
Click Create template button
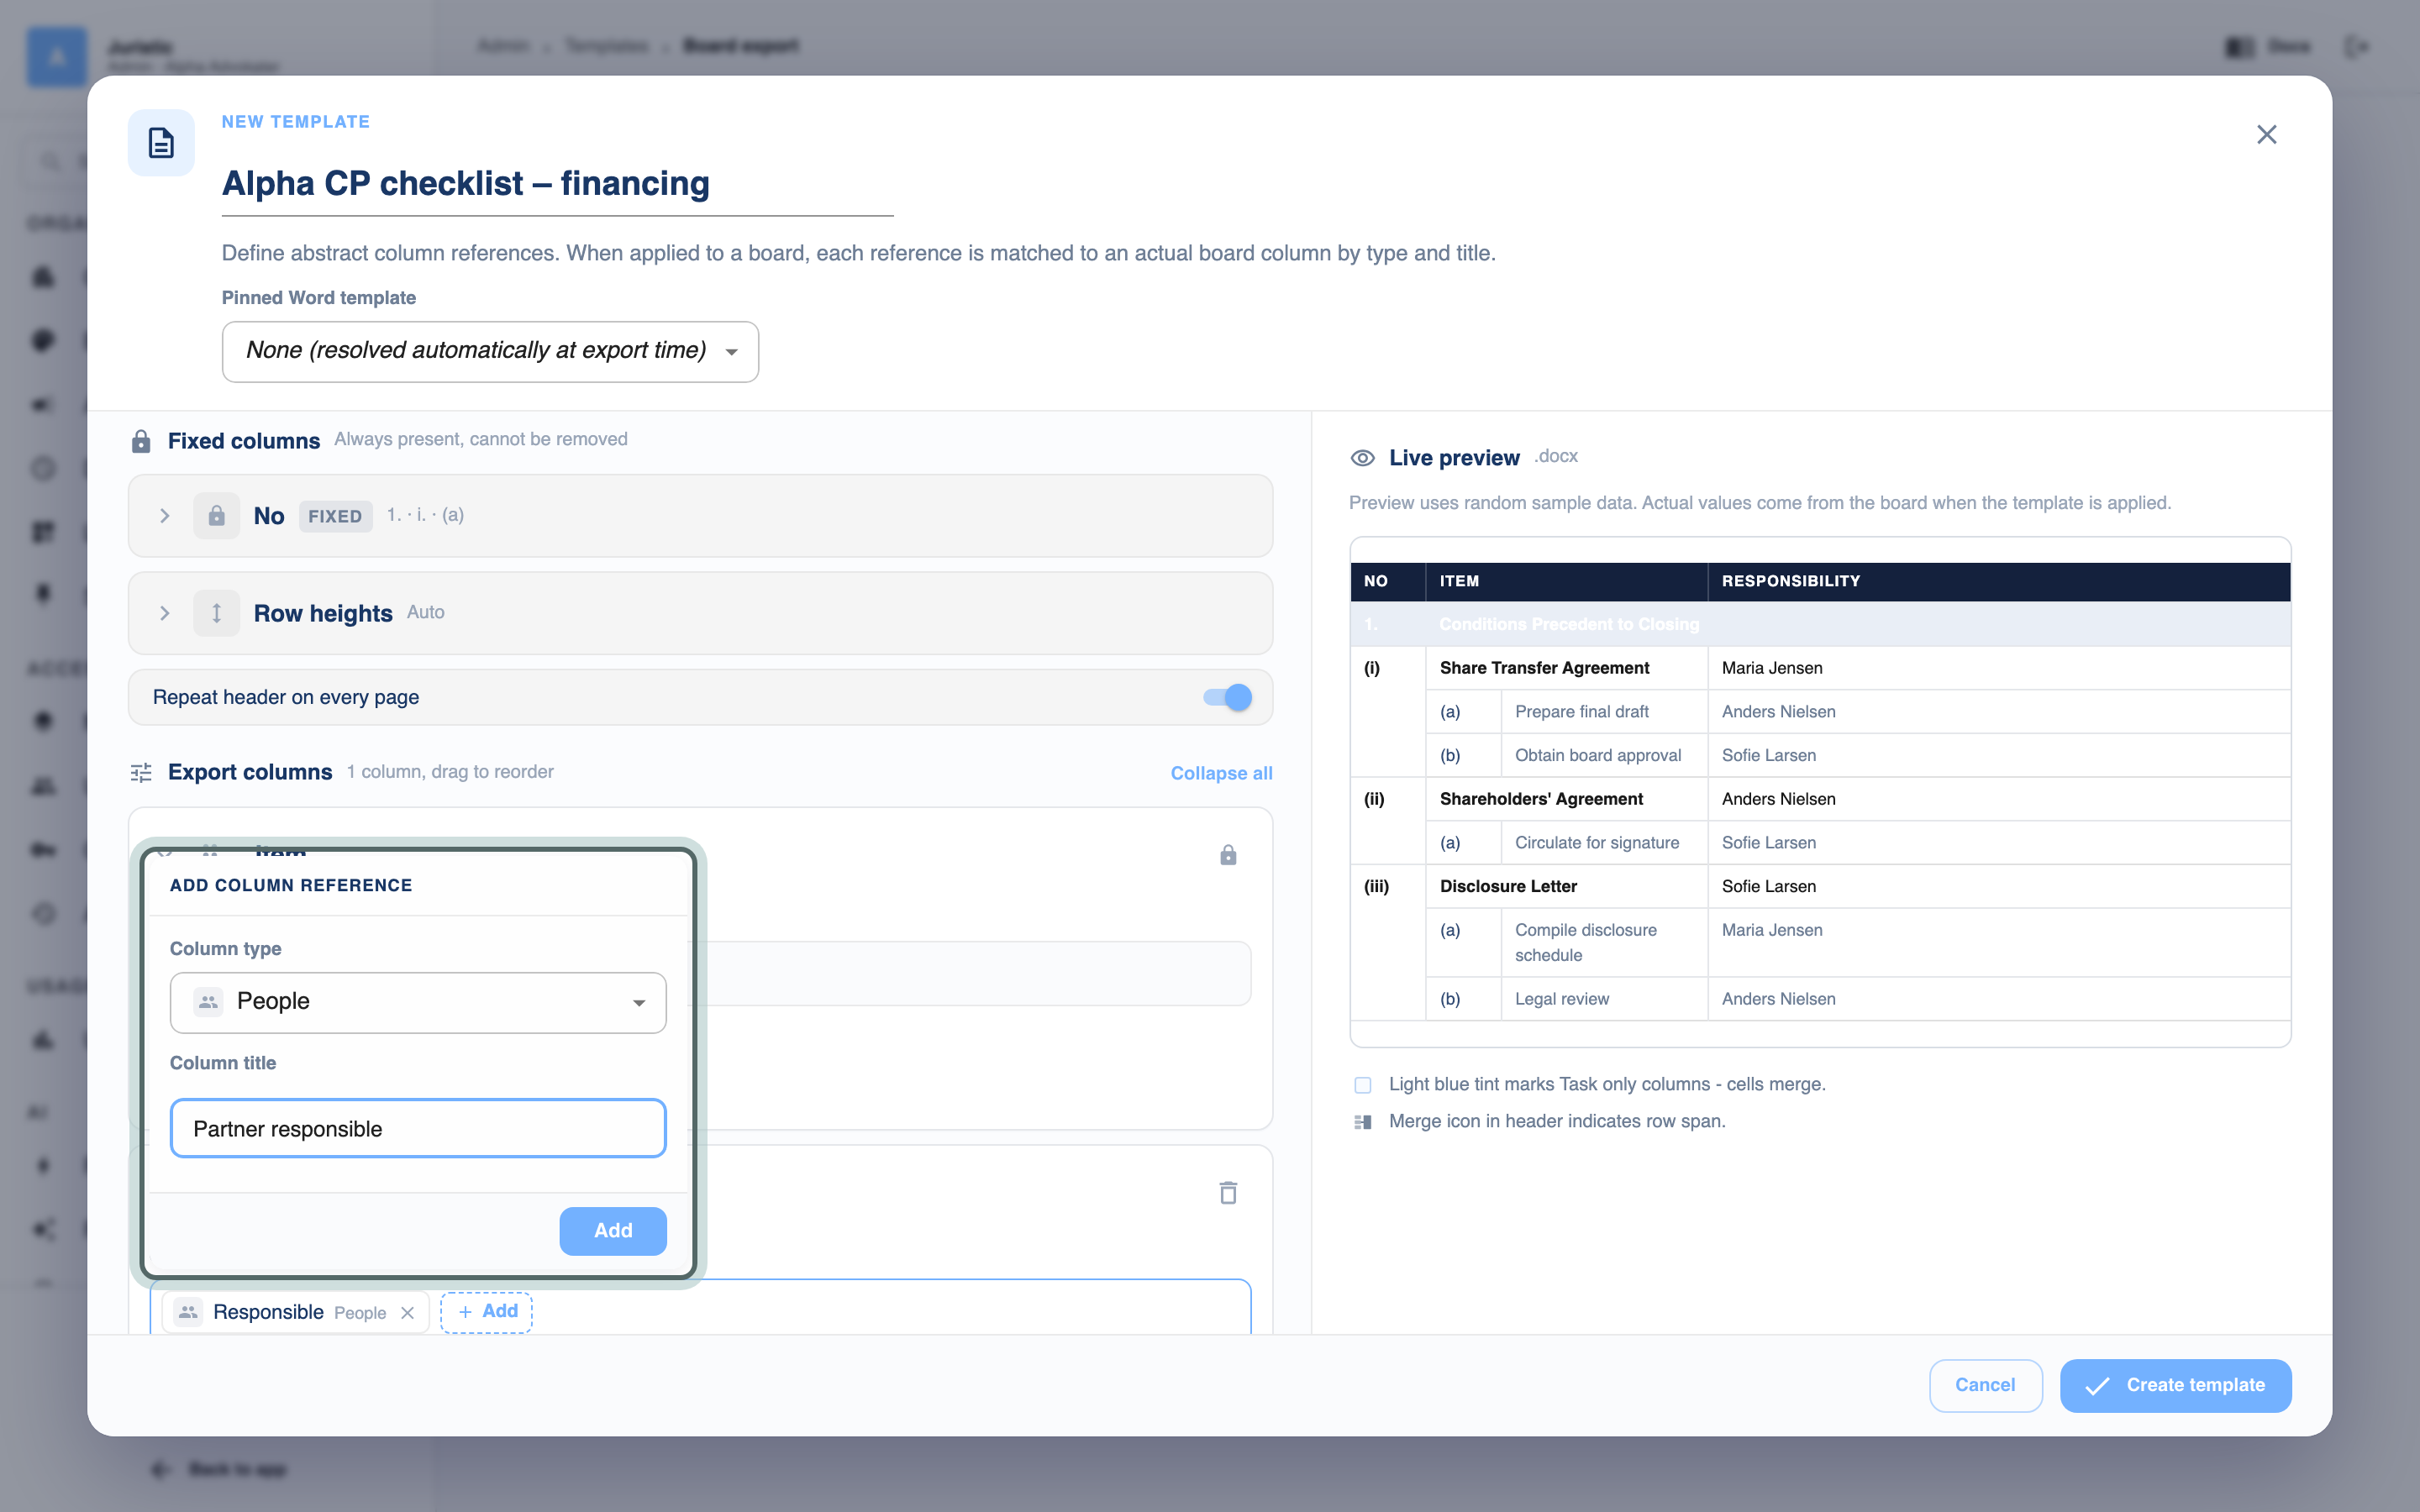pos(2175,1385)
